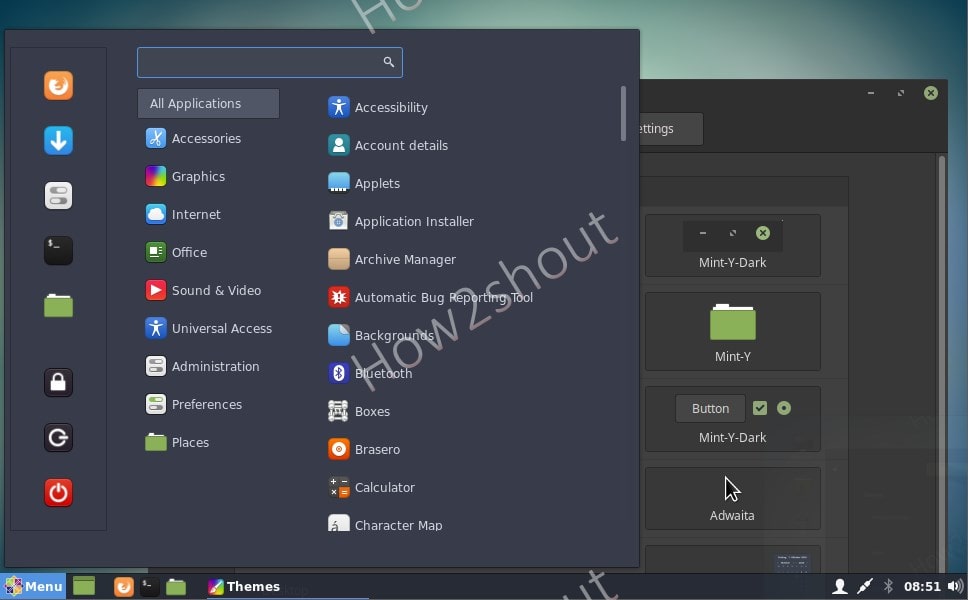Open Character Map
The image size is (968, 600).
click(385, 525)
